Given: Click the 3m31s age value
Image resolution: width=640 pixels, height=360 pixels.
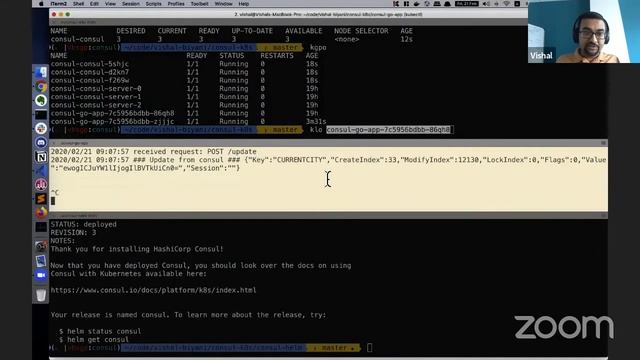Looking at the screenshot, I should (316, 122).
